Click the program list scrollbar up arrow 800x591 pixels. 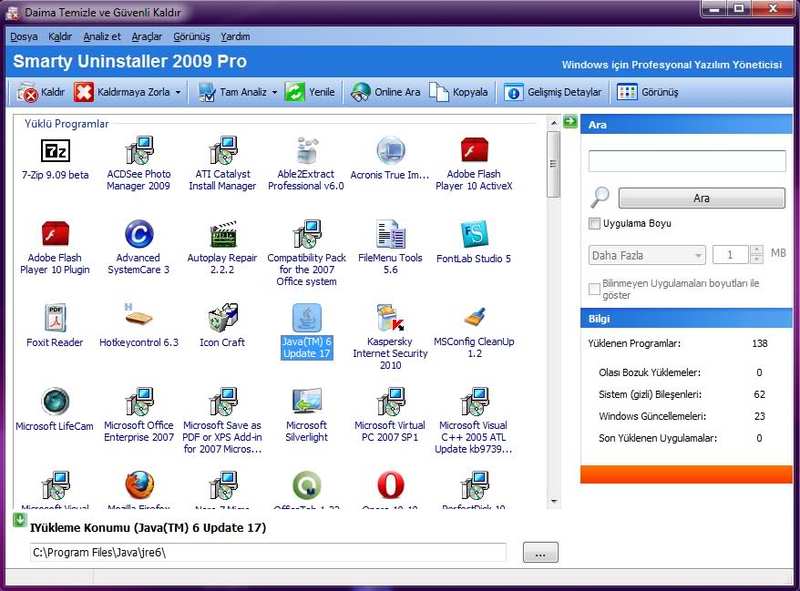click(554, 124)
